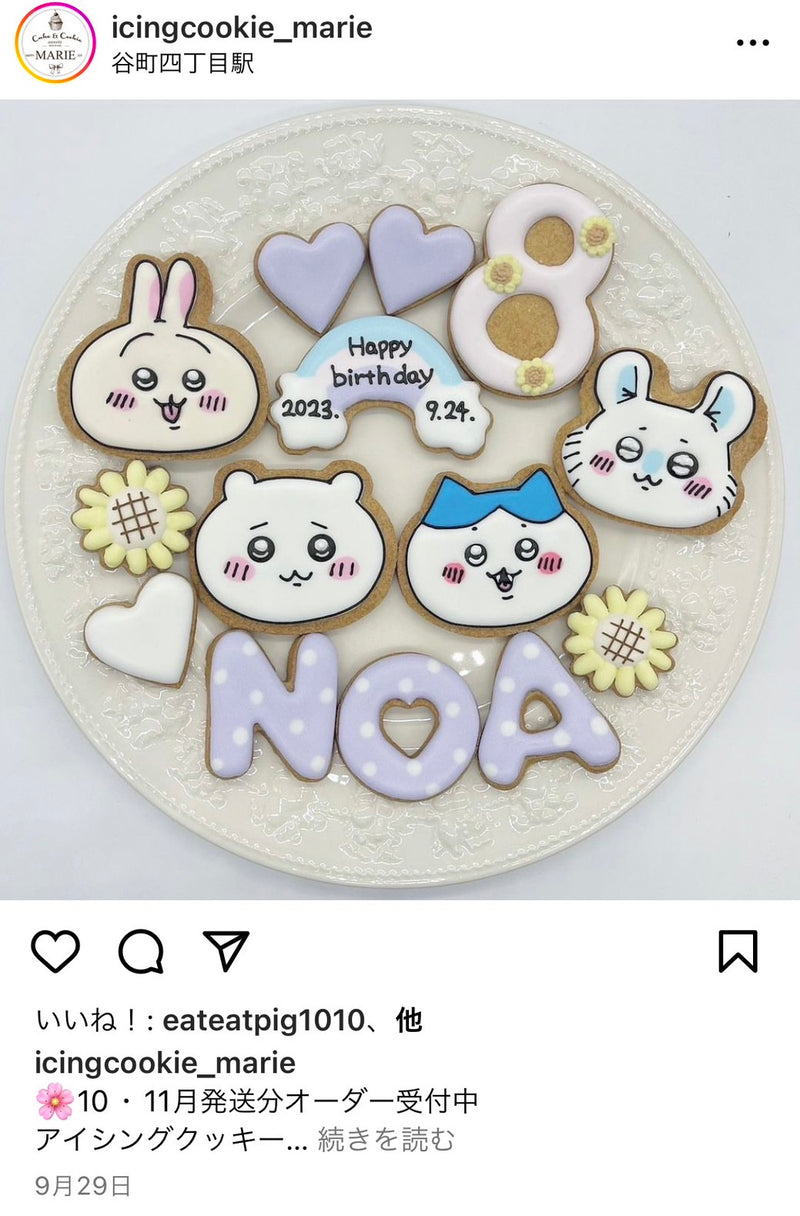Tap the 9月29日 post date
800x1216 pixels.
click(83, 1186)
